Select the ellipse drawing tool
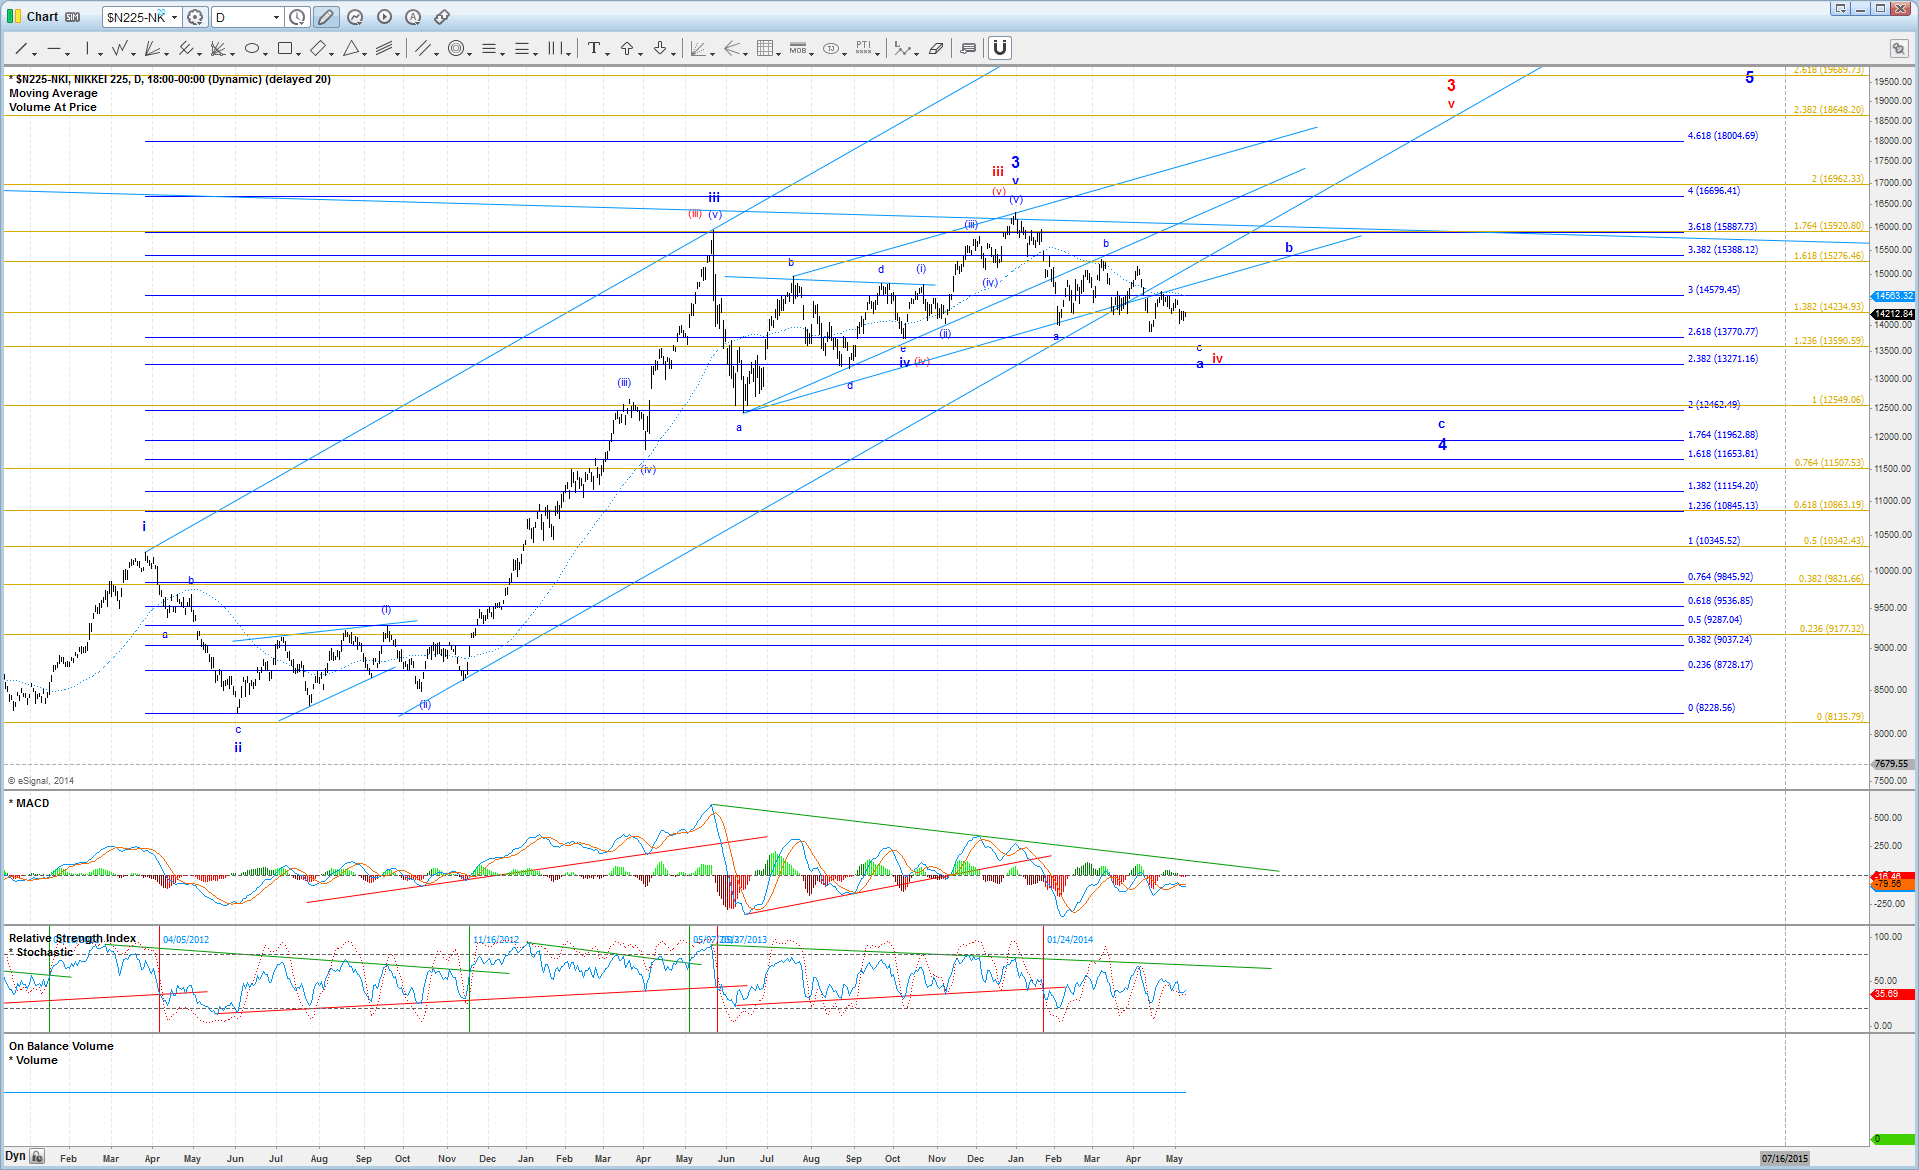Viewport: 1919px width, 1170px height. (x=252, y=48)
